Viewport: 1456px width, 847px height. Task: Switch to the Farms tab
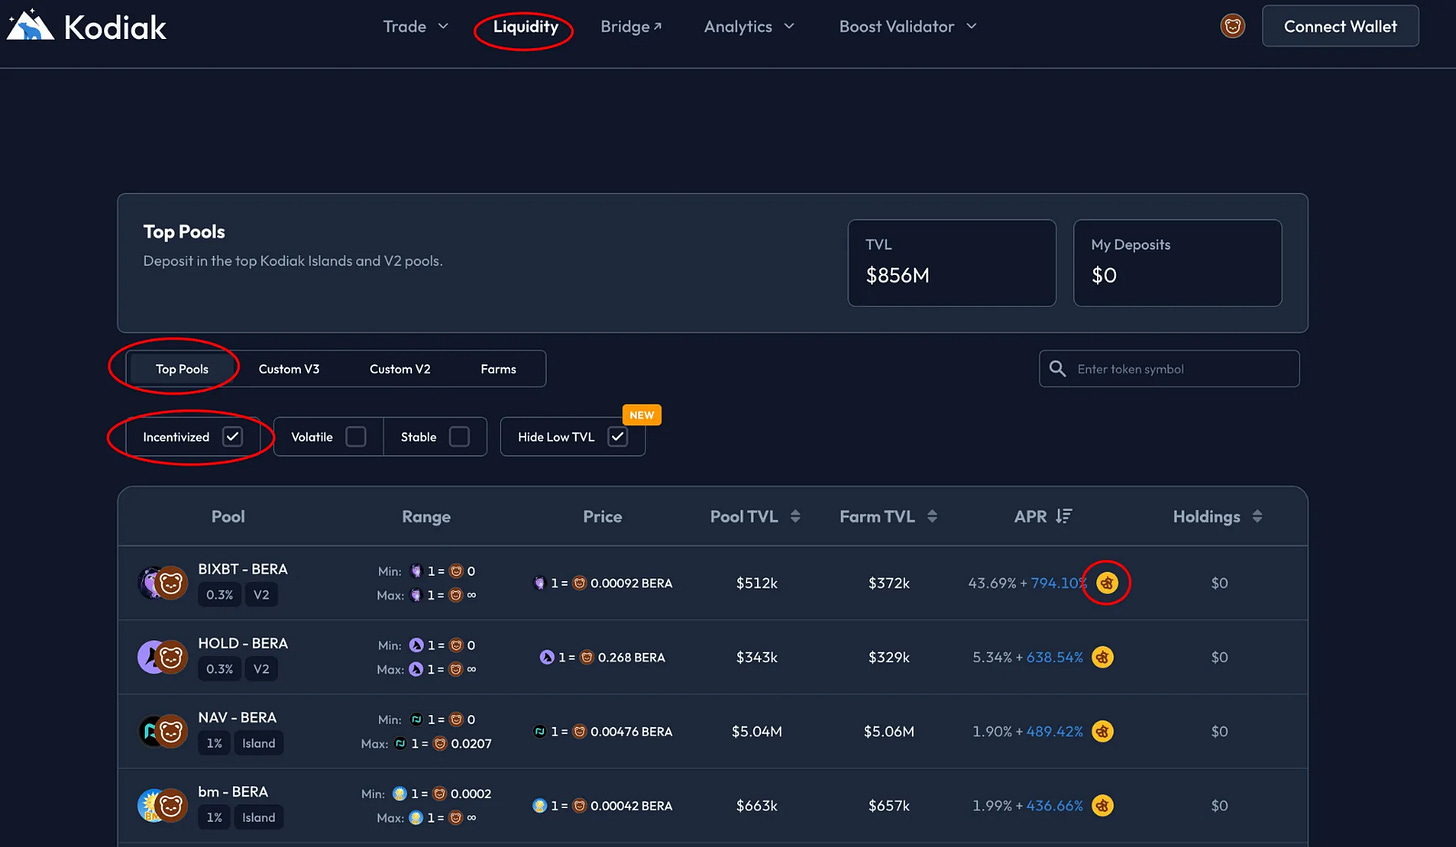pos(498,369)
